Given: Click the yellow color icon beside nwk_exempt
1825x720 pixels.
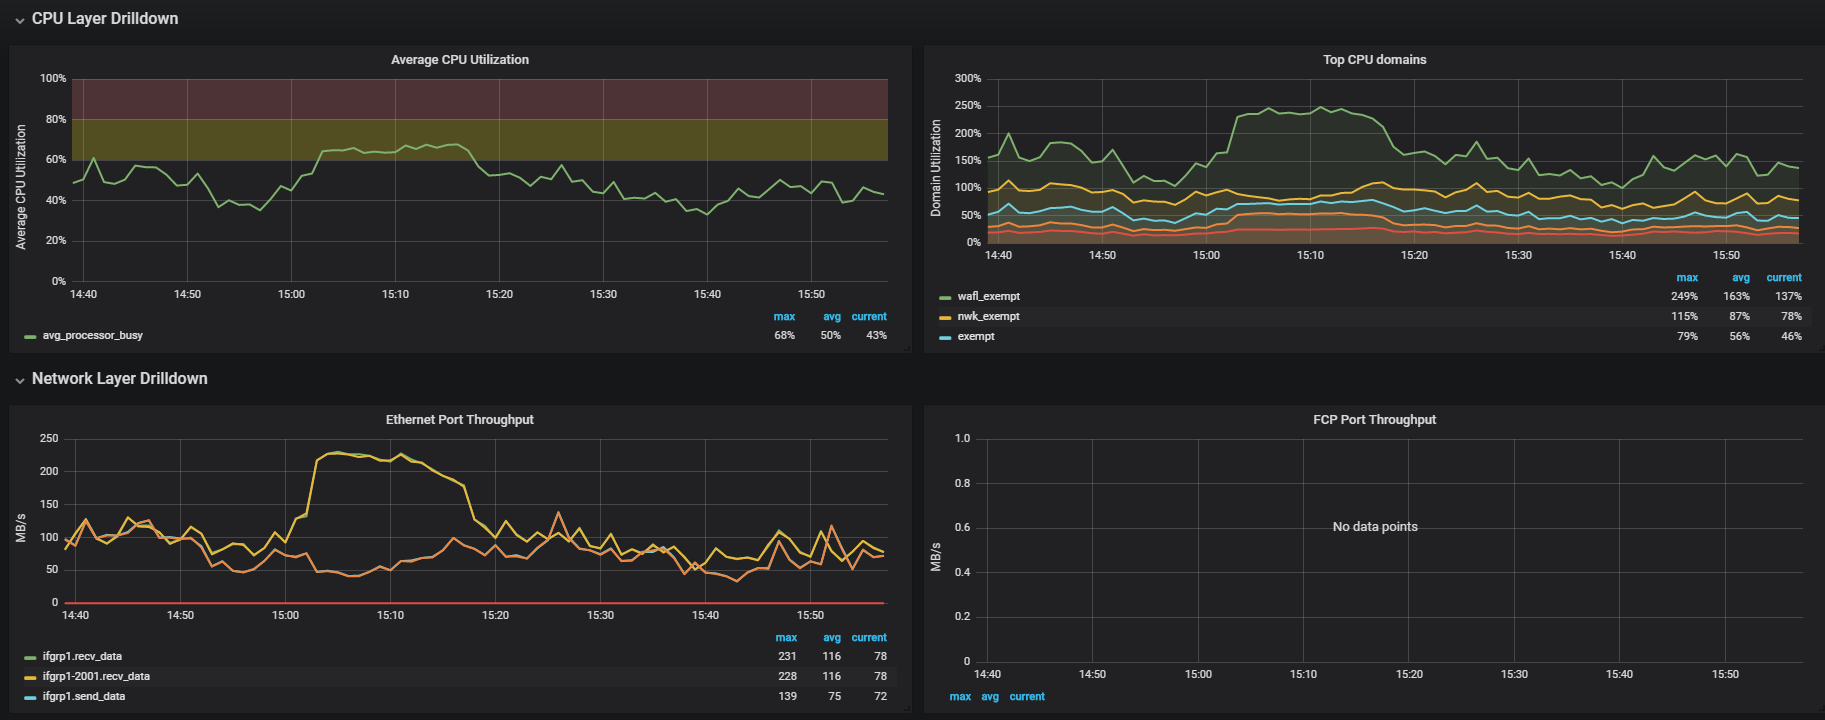Looking at the screenshot, I should [945, 317].
